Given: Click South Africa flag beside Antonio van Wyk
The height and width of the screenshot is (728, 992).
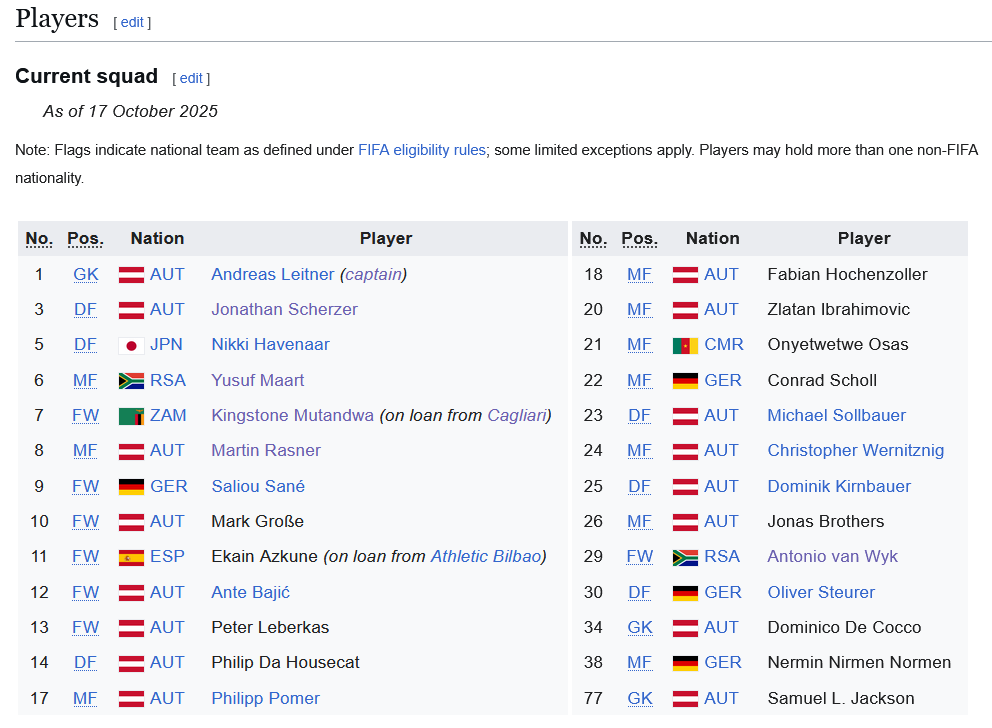Looking at the screenshot, I should click(685, 557).
